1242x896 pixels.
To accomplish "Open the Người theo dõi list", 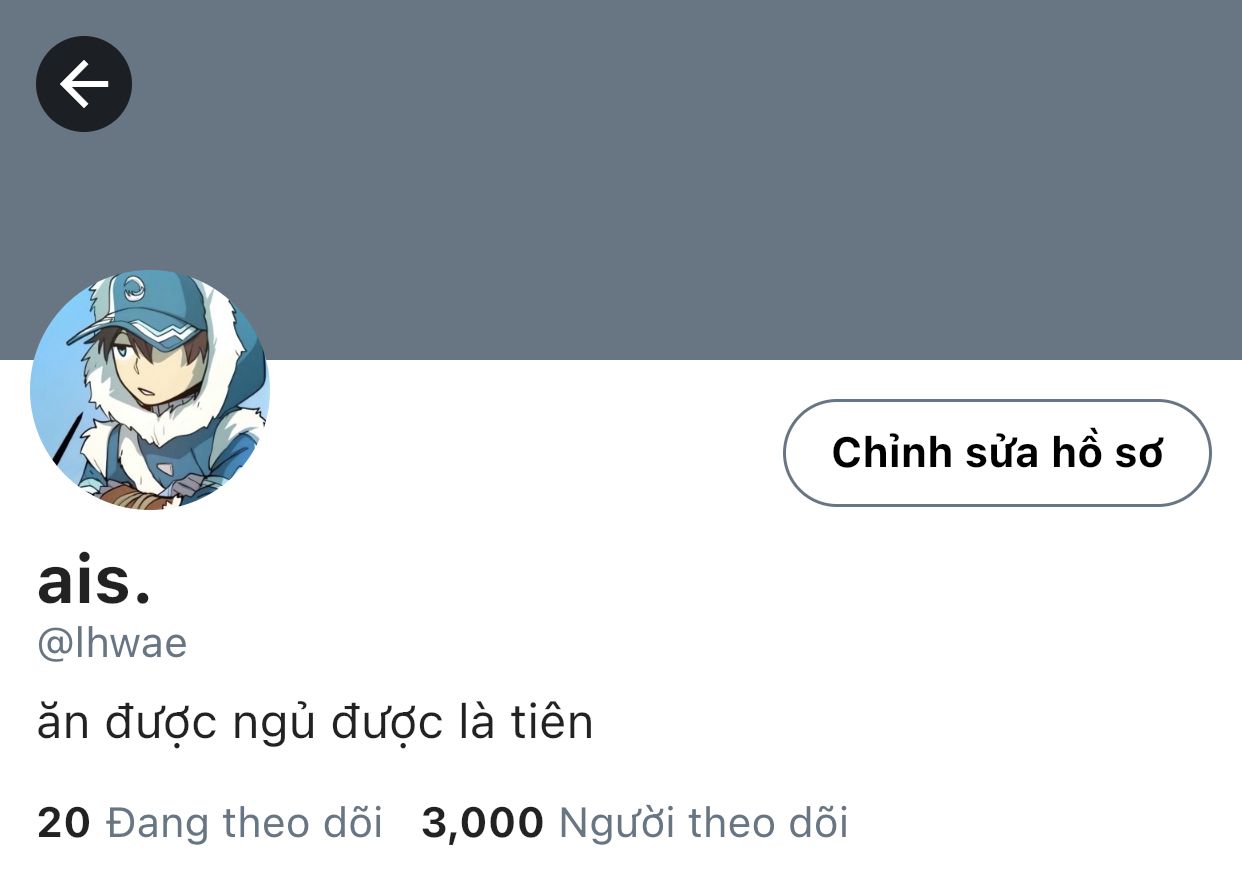I will [x=635, y=823].
